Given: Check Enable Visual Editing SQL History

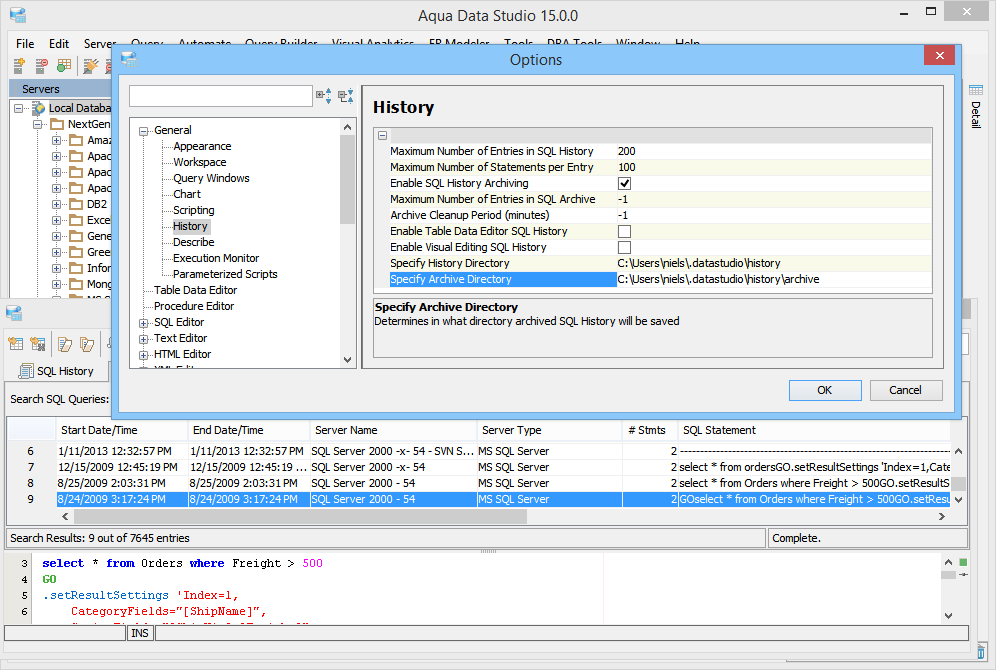Looking at the screenshot, I should point(624,247).
